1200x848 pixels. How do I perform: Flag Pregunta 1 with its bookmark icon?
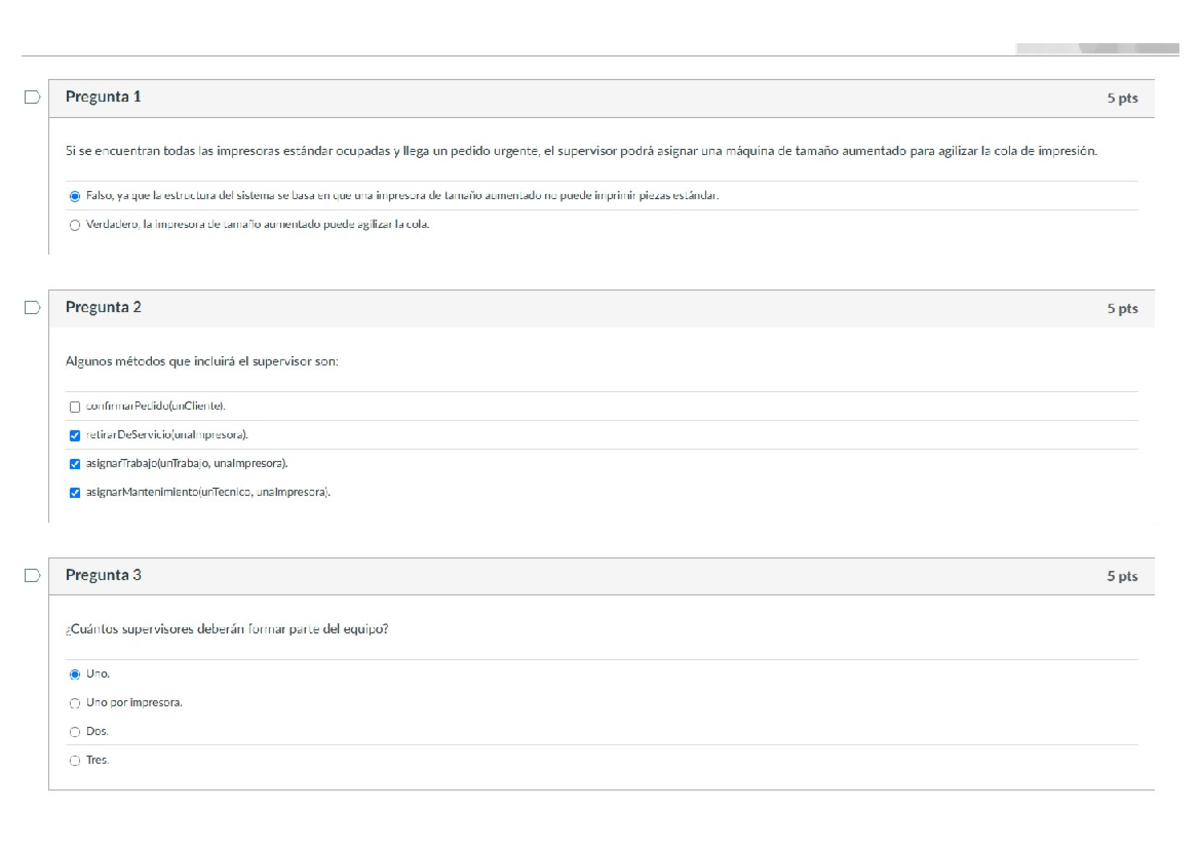32,97
